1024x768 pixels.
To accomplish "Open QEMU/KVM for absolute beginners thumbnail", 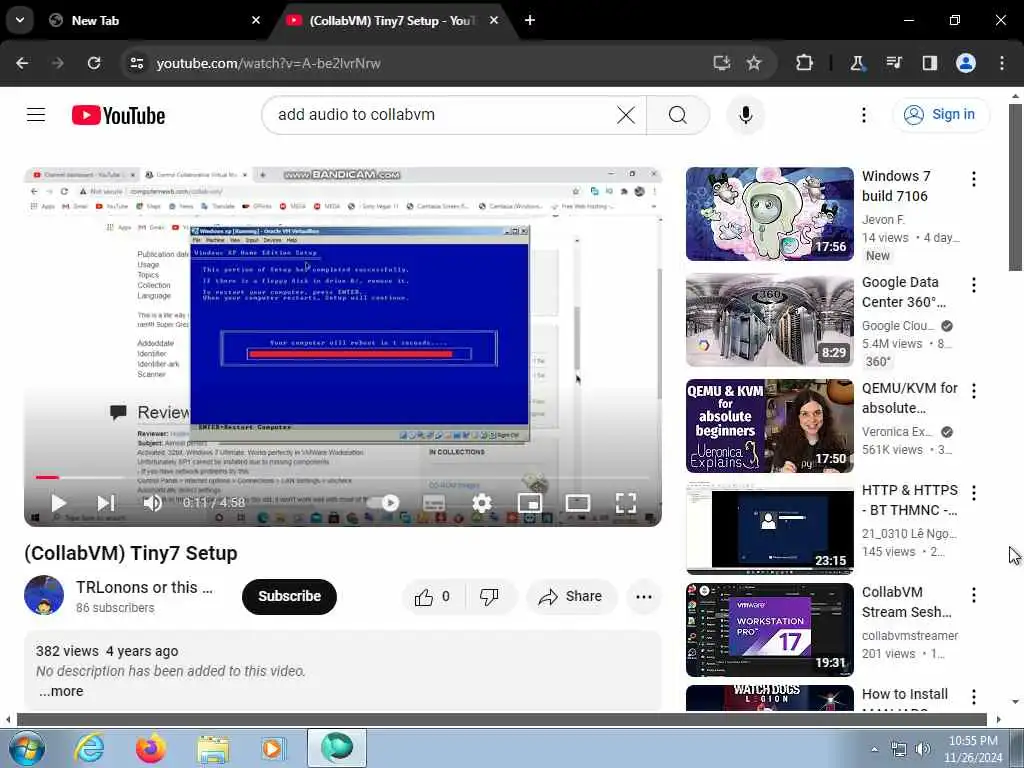I will (x=769, y=426).
